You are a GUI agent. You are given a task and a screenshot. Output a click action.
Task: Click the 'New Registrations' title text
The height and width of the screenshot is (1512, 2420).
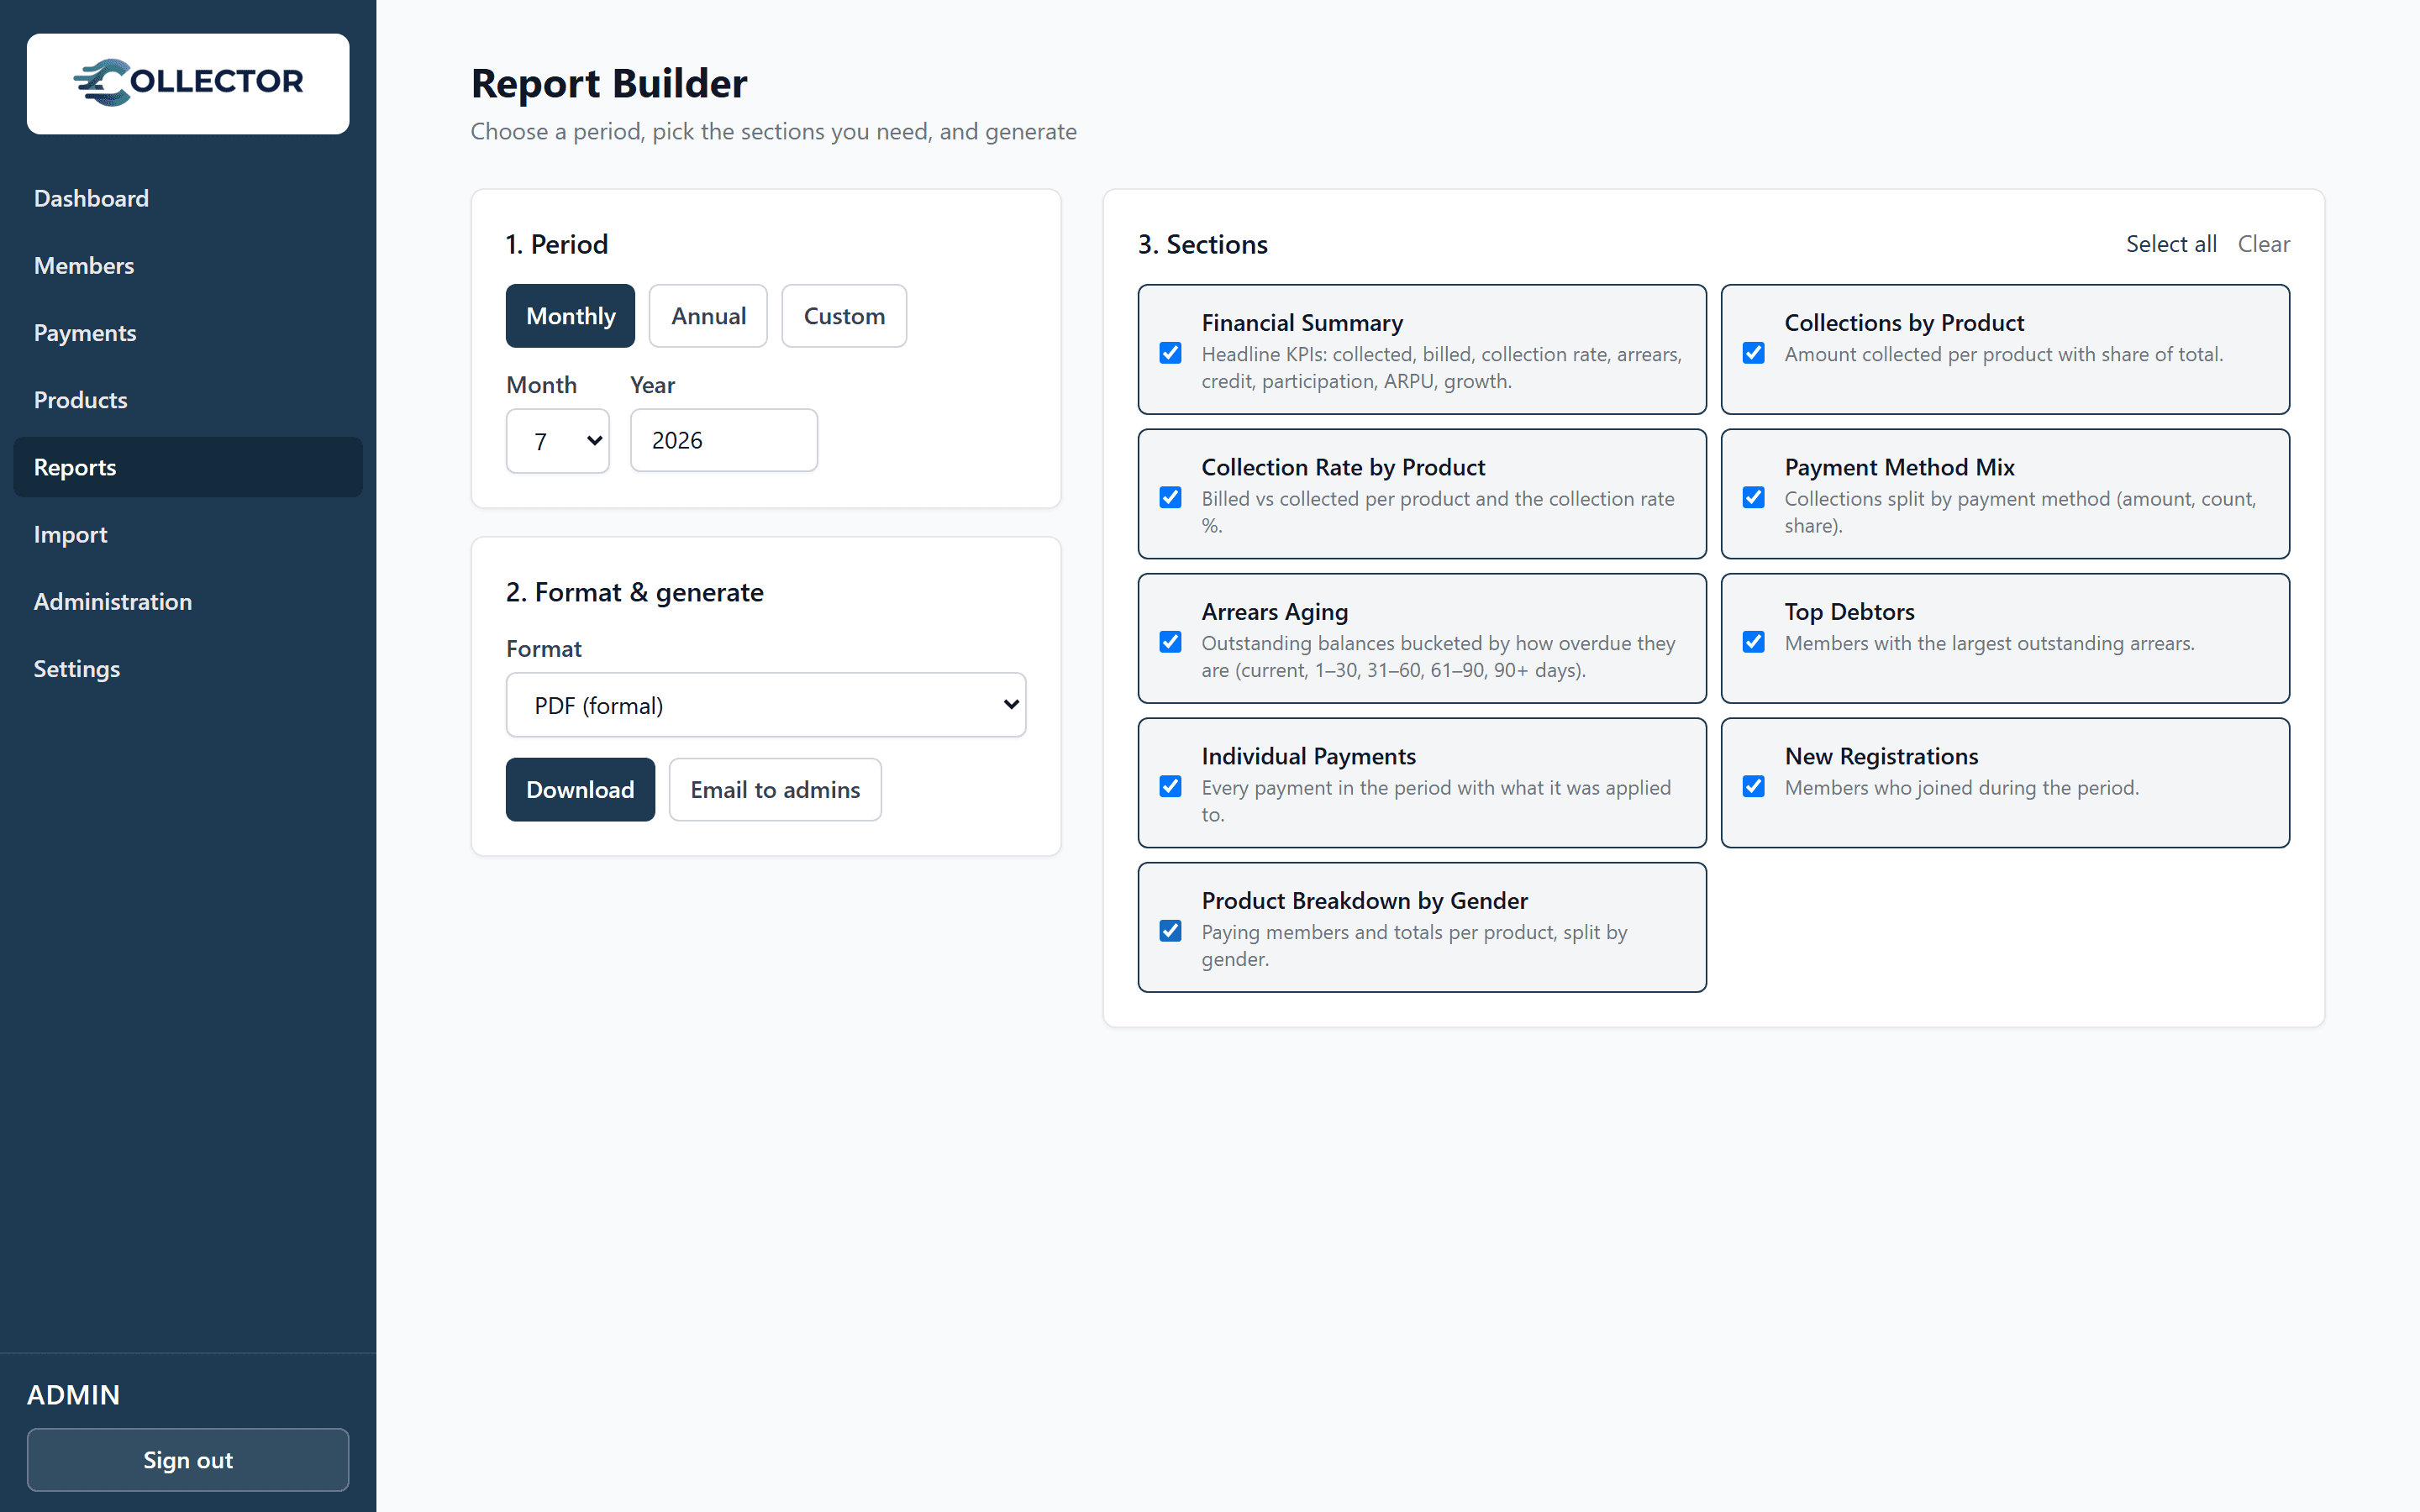[x=1881, y=756]
